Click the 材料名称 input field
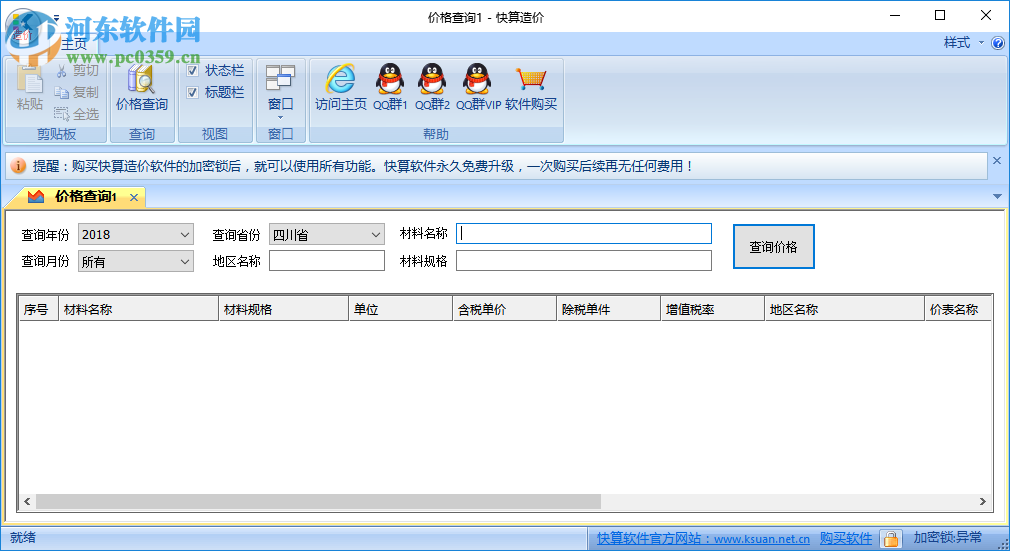This screenshot has width=1010, height=551. point(584,233)
